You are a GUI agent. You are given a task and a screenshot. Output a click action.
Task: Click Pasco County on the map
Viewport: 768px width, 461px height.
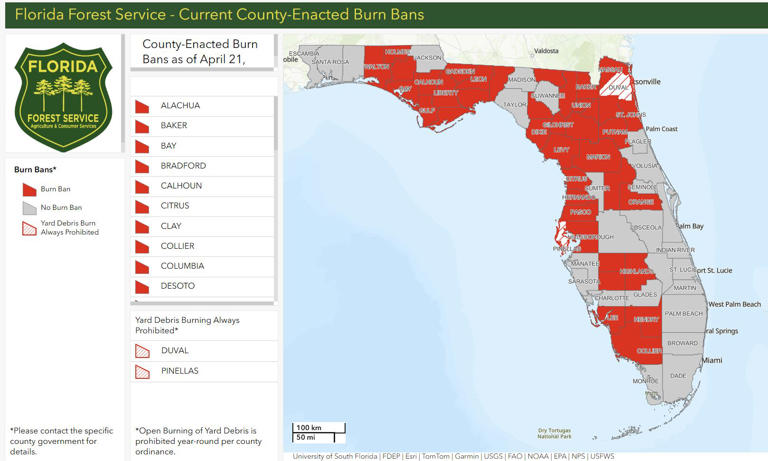(x=580, y=212)
